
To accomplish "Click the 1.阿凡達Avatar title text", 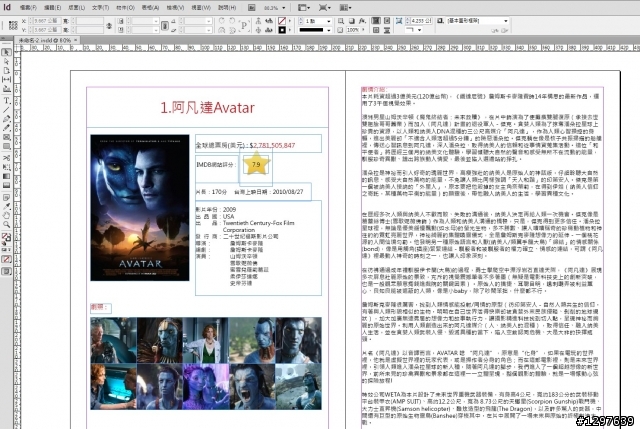I will 207,108.
